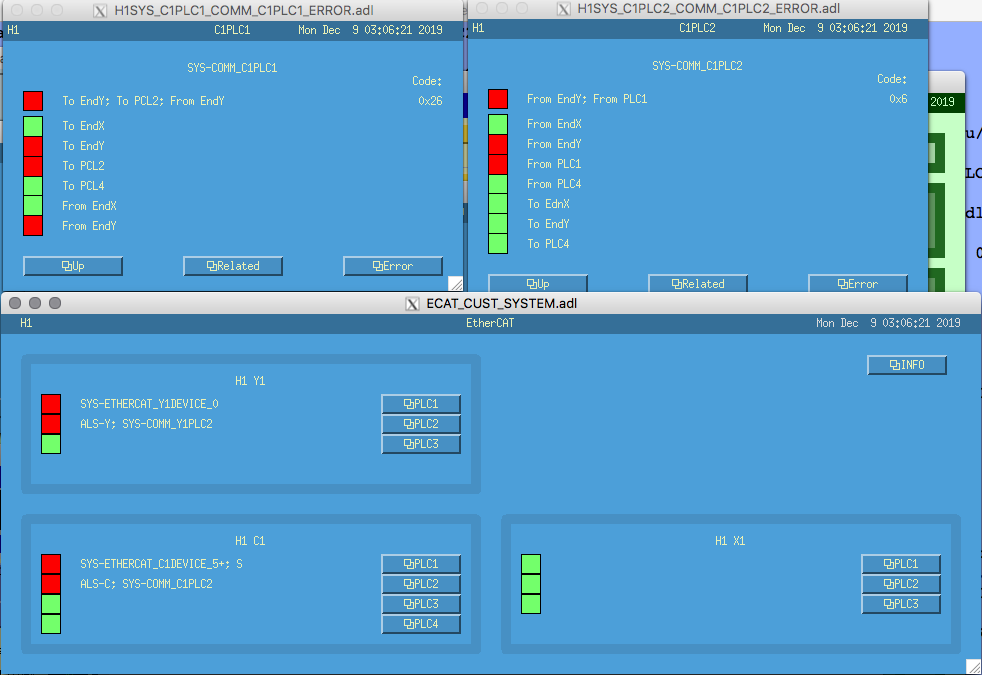982x675 pixels.
Task: Open Error menu in the C1PLC1 window
Action: (x=393, y=266)
